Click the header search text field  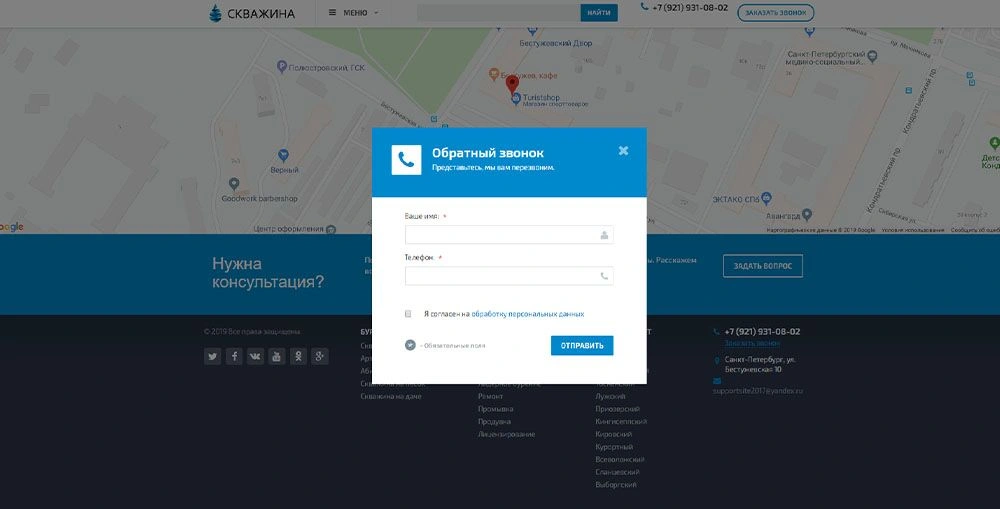coord(497,13)
